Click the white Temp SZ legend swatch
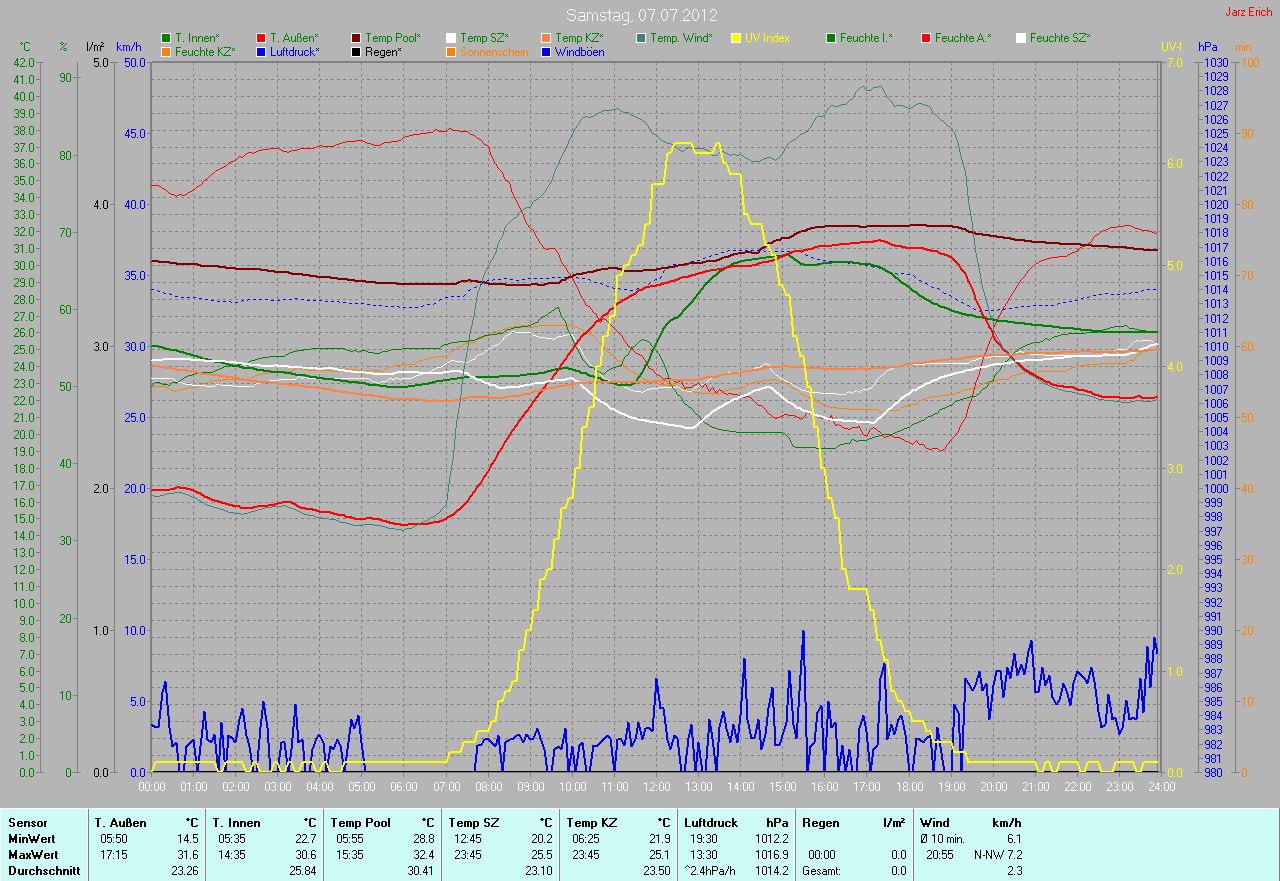 [x=451, y=38]
